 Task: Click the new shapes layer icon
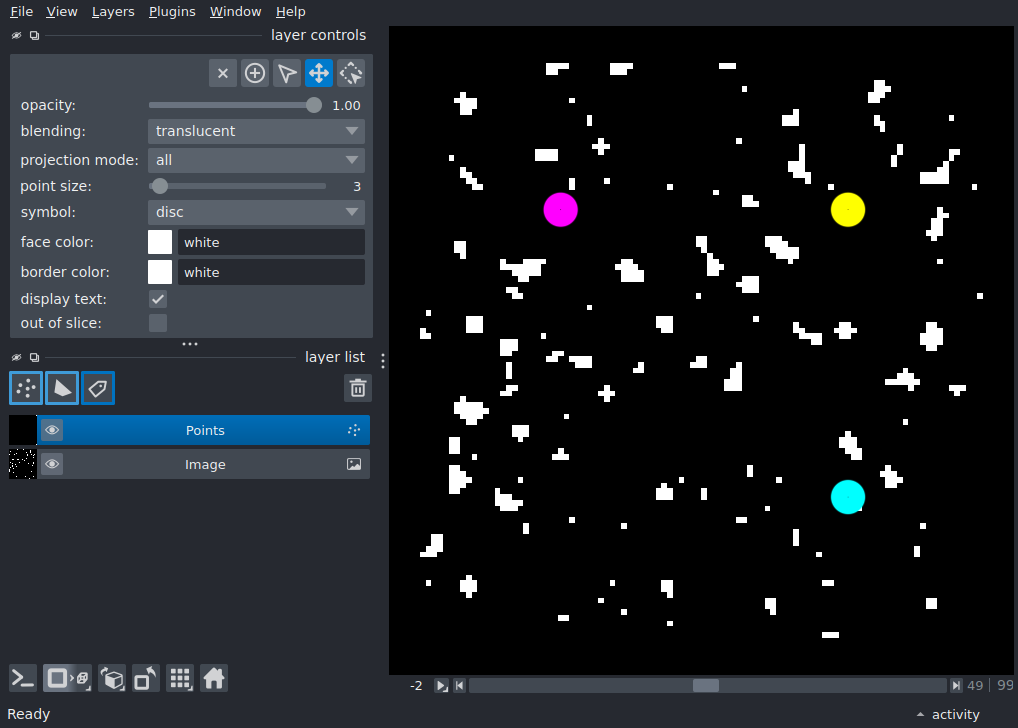(x=62, y=388)
